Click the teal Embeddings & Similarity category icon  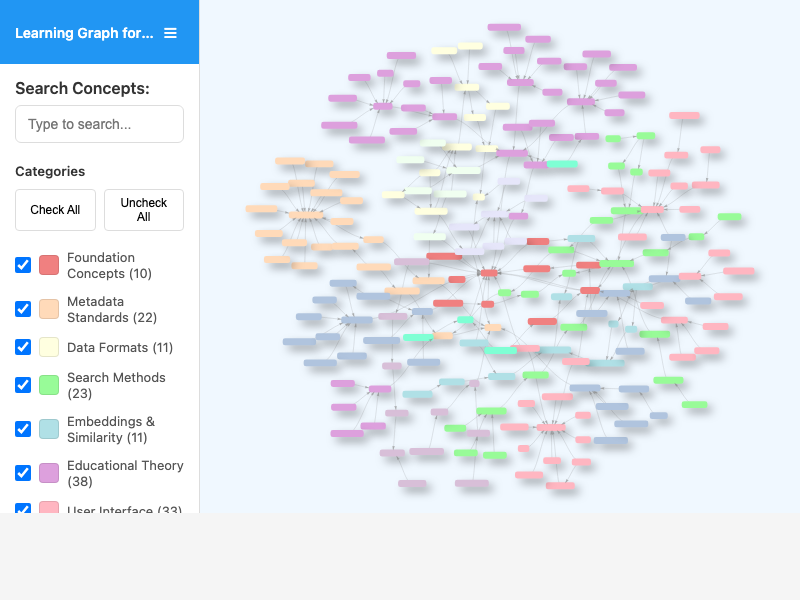click(48, 429)
